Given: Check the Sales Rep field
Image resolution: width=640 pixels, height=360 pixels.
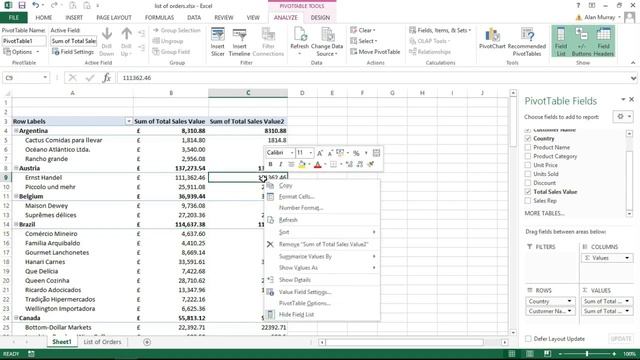Looking at the screenshot, I should tap(528, 201).
